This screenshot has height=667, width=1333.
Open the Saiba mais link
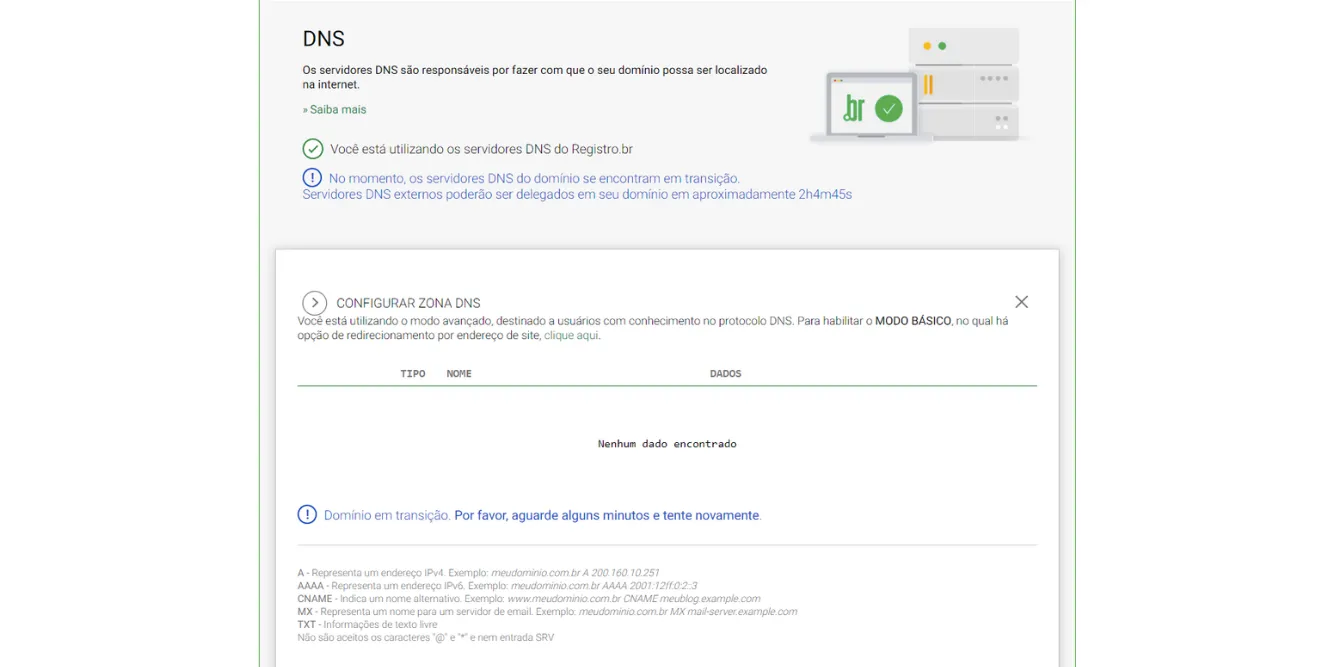[x=337, y=110]
